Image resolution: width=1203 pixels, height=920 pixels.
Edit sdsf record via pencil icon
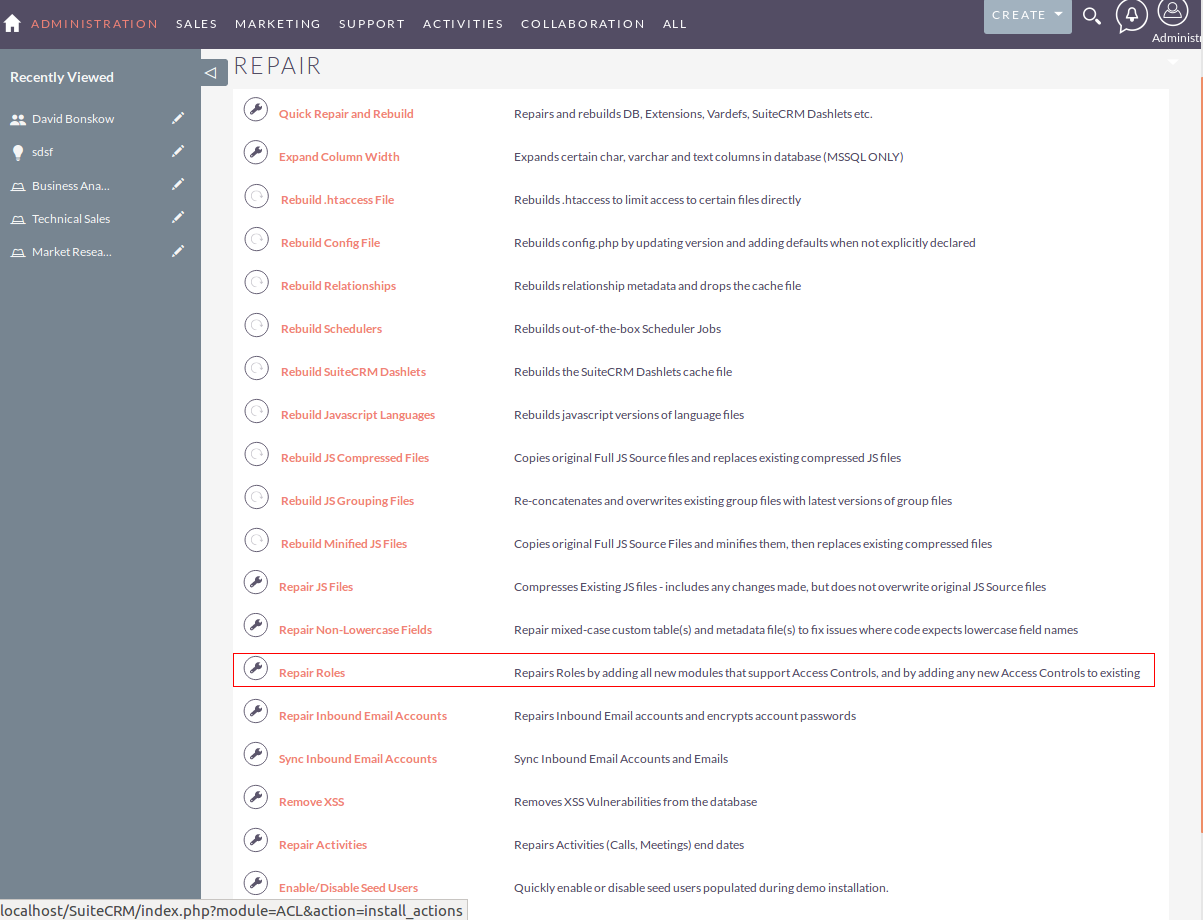[x=178, y=152]
